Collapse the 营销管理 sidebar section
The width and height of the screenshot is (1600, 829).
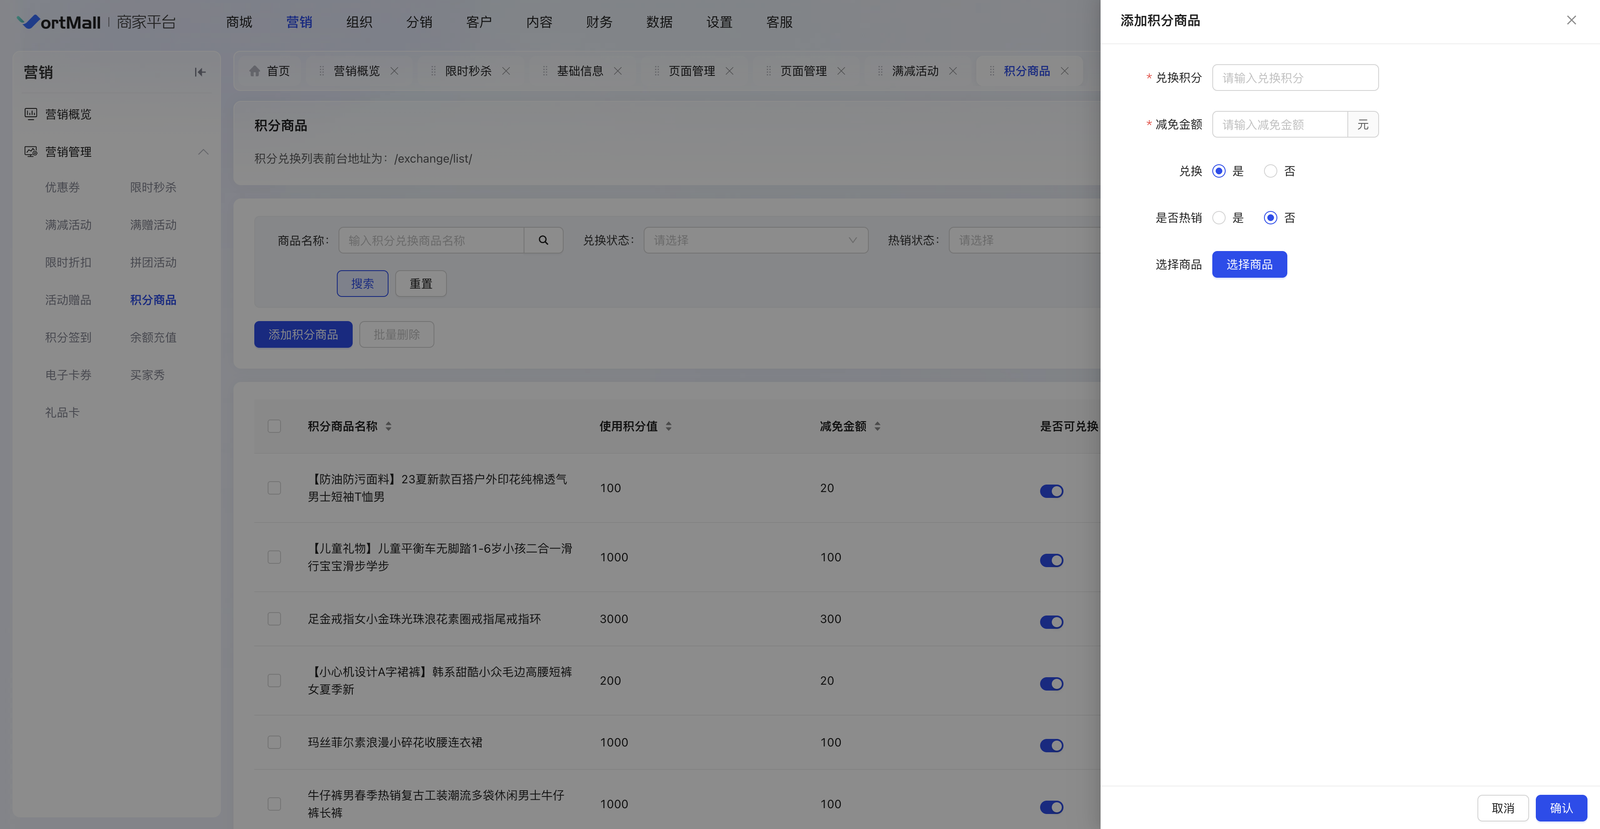[x=203, y=152]
